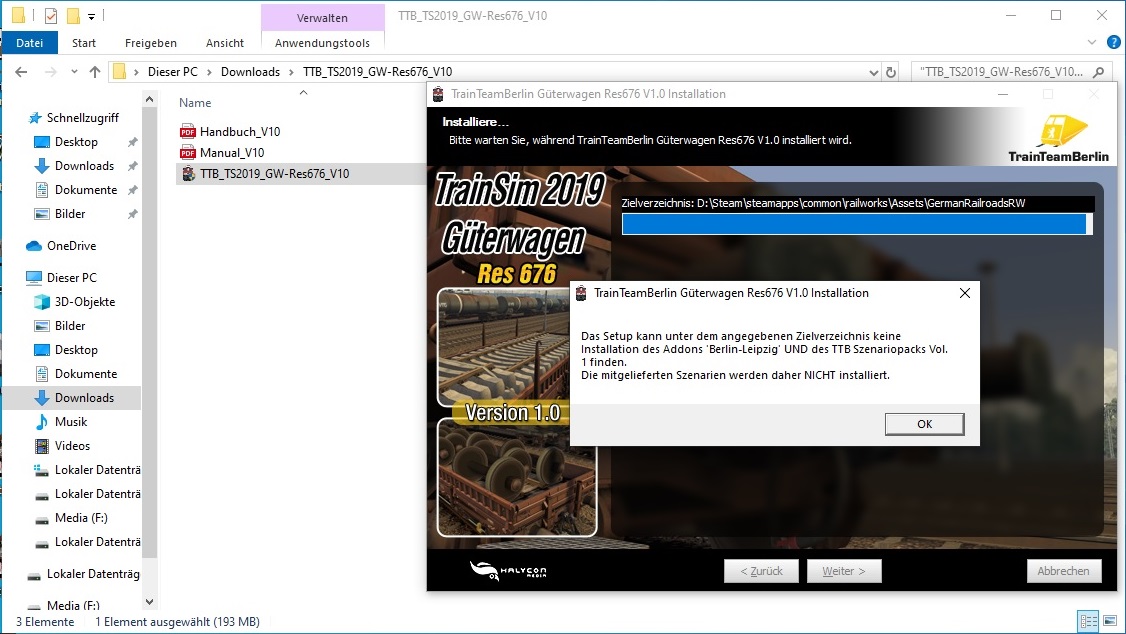Sort files by the Name column header
This screenshot has height=634, width=1126.
coord(195,103)
